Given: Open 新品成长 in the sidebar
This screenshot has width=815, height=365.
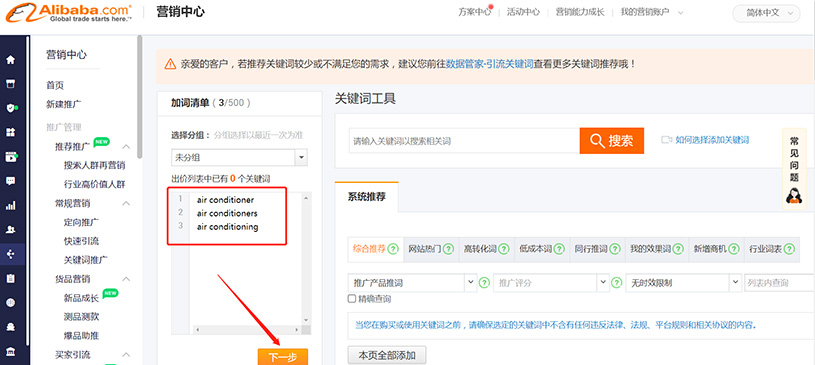Looking at the screenshot, I should [81, 297].
